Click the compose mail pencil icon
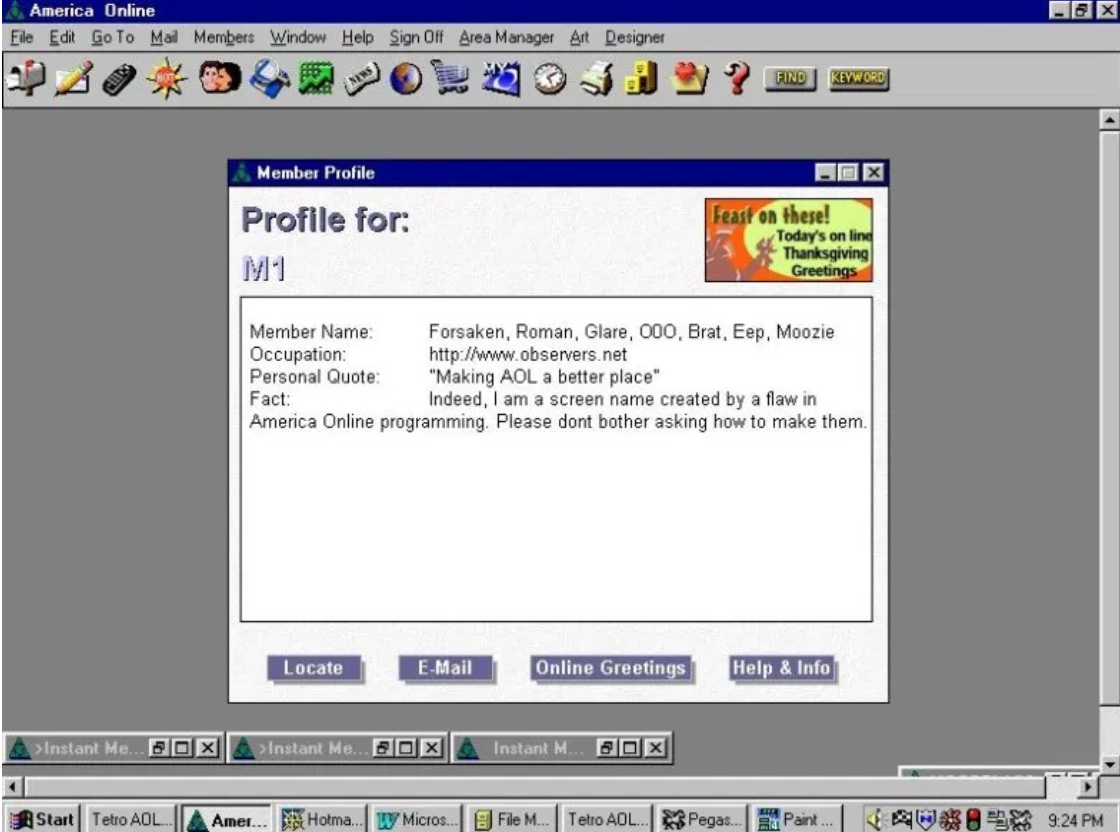The width and height of the screenshot is (1120, 832). (73, 78)
